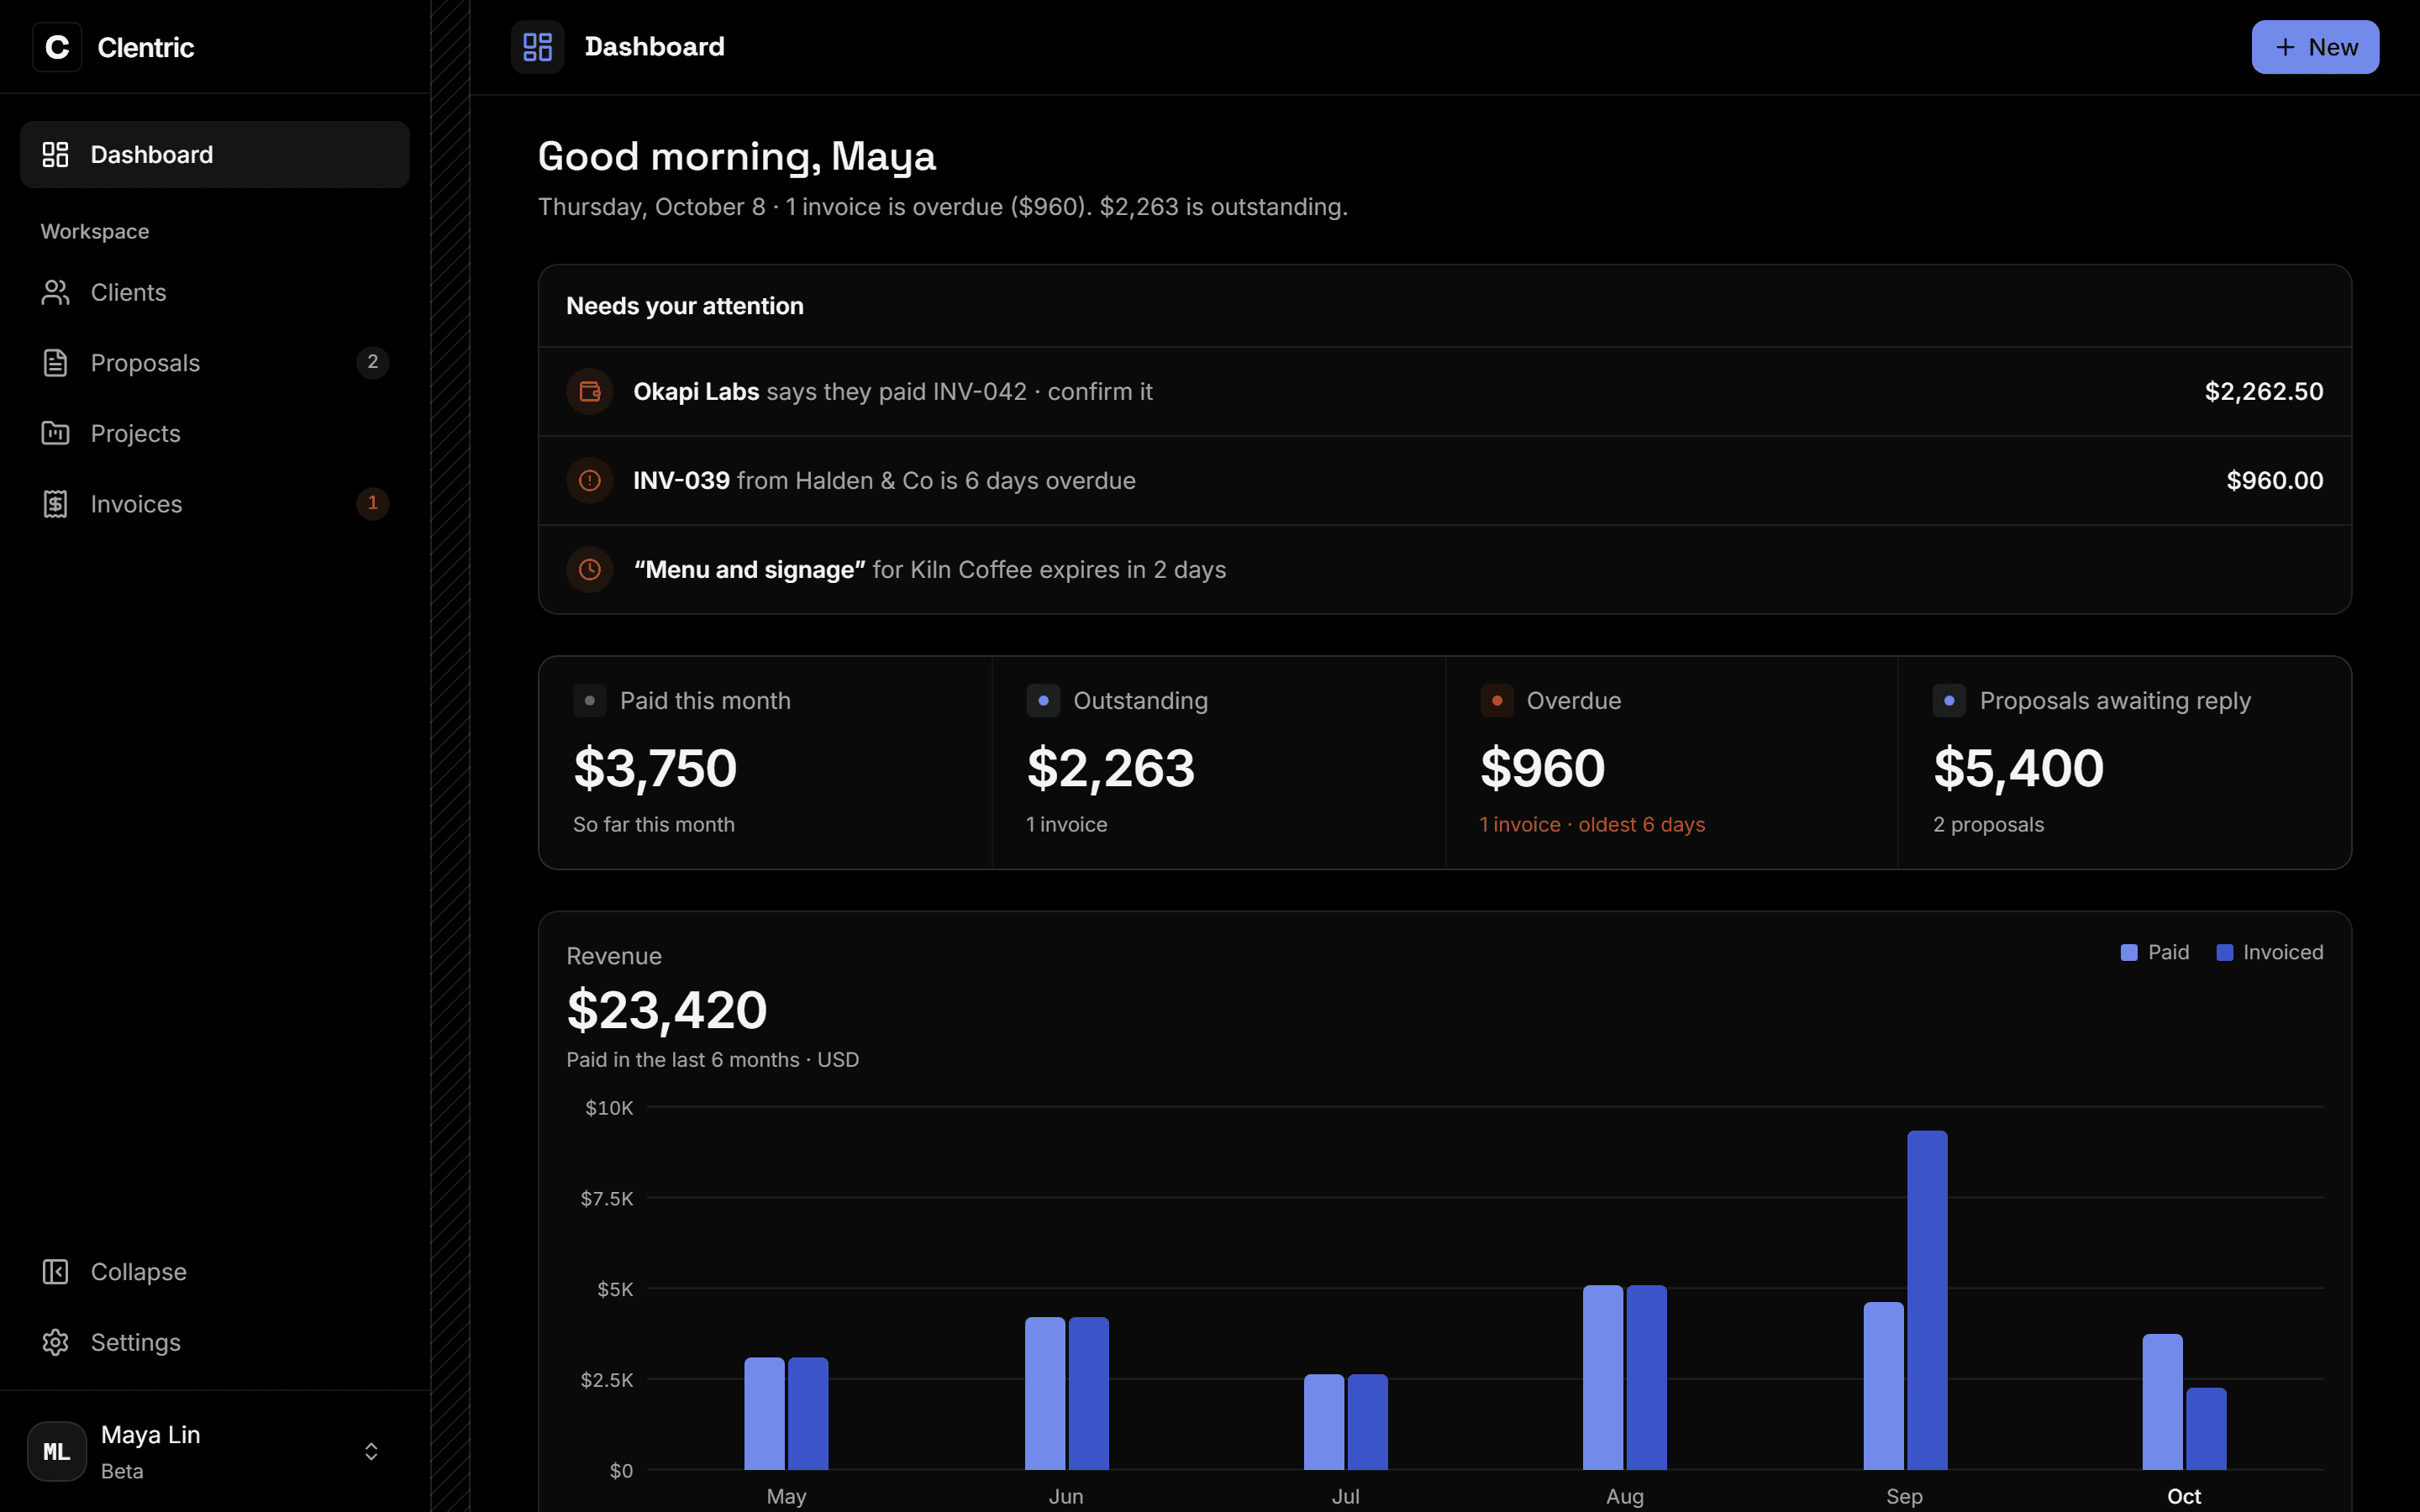Click the $3,750 paid this month value

[x=655, y=768]
